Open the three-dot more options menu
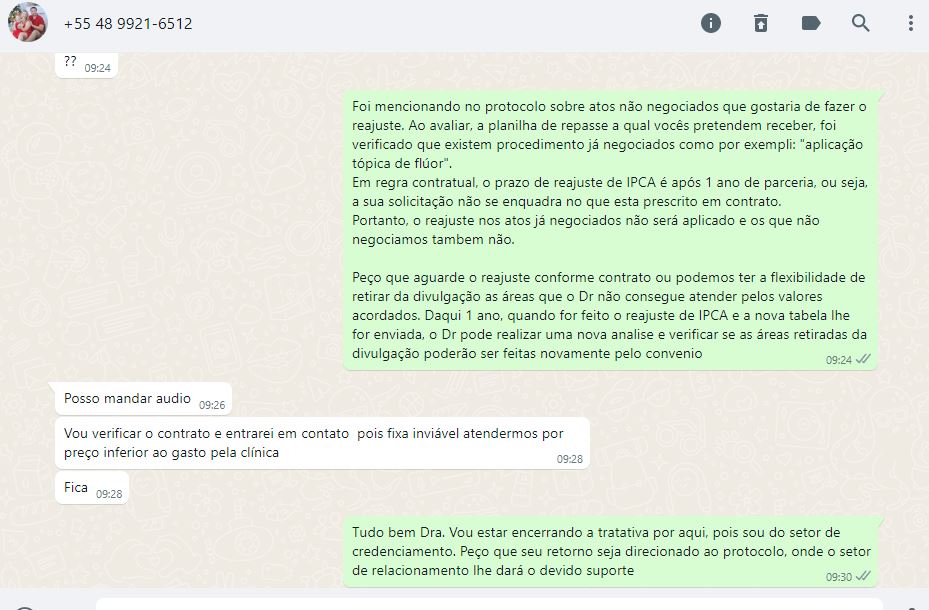 tap(911, 23)
